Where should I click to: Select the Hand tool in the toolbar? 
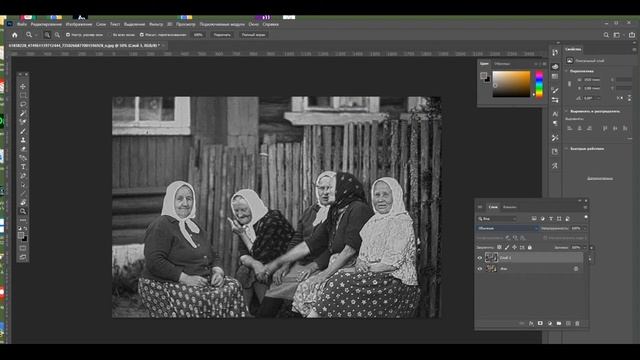click(23, 202)
